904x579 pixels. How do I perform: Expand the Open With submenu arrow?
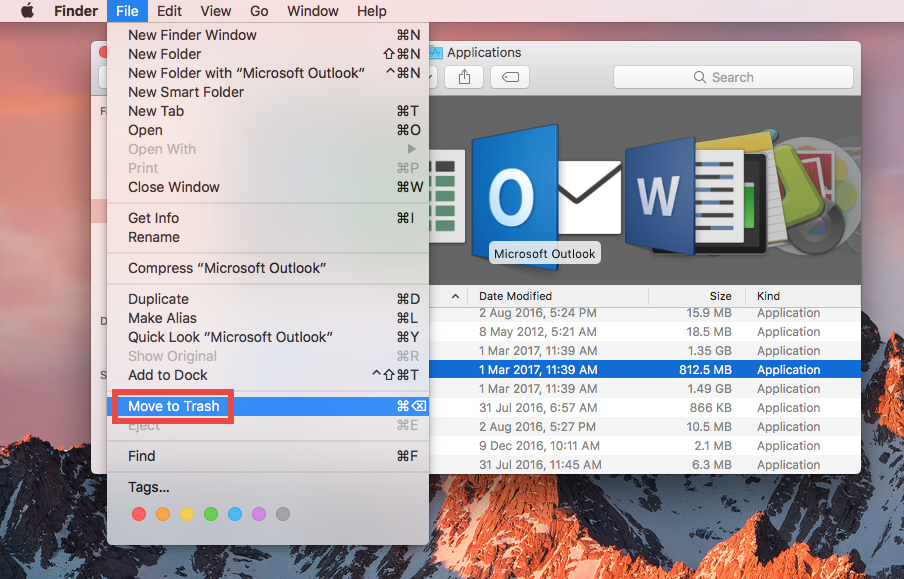click(413, 148)
